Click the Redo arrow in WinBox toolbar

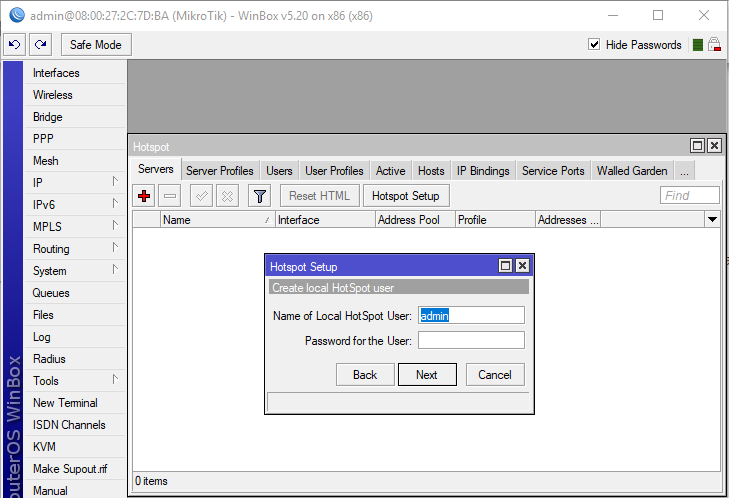click(40, 45)
